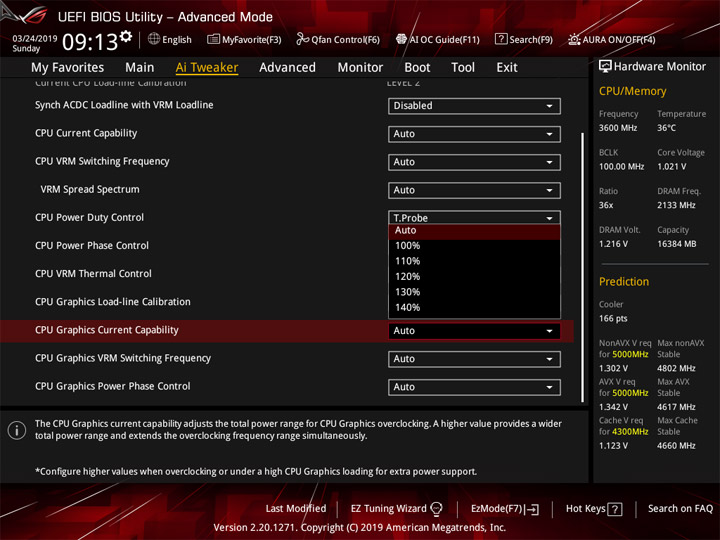720x540 pixels.
Task: Click Search on FAQ link
Action: [x=680, y=509]
